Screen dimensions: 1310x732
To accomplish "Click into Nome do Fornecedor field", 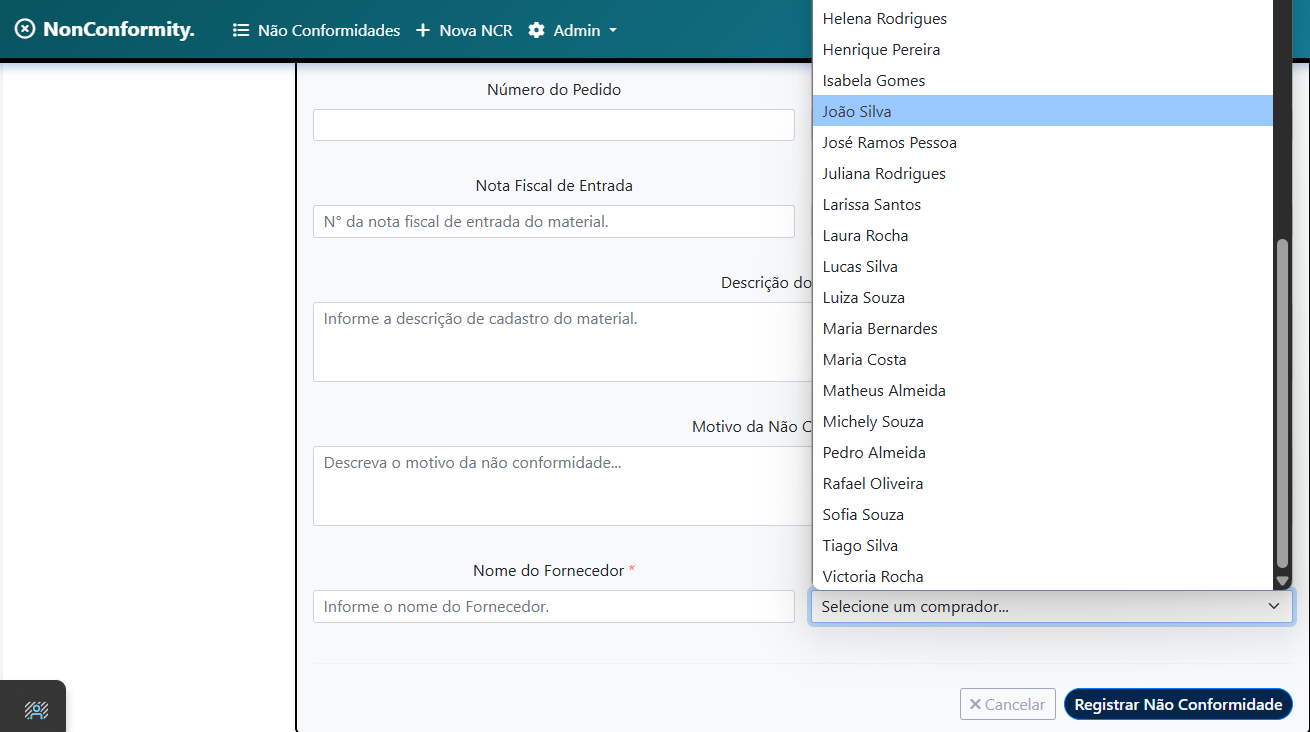I will (x=553, y=606).
